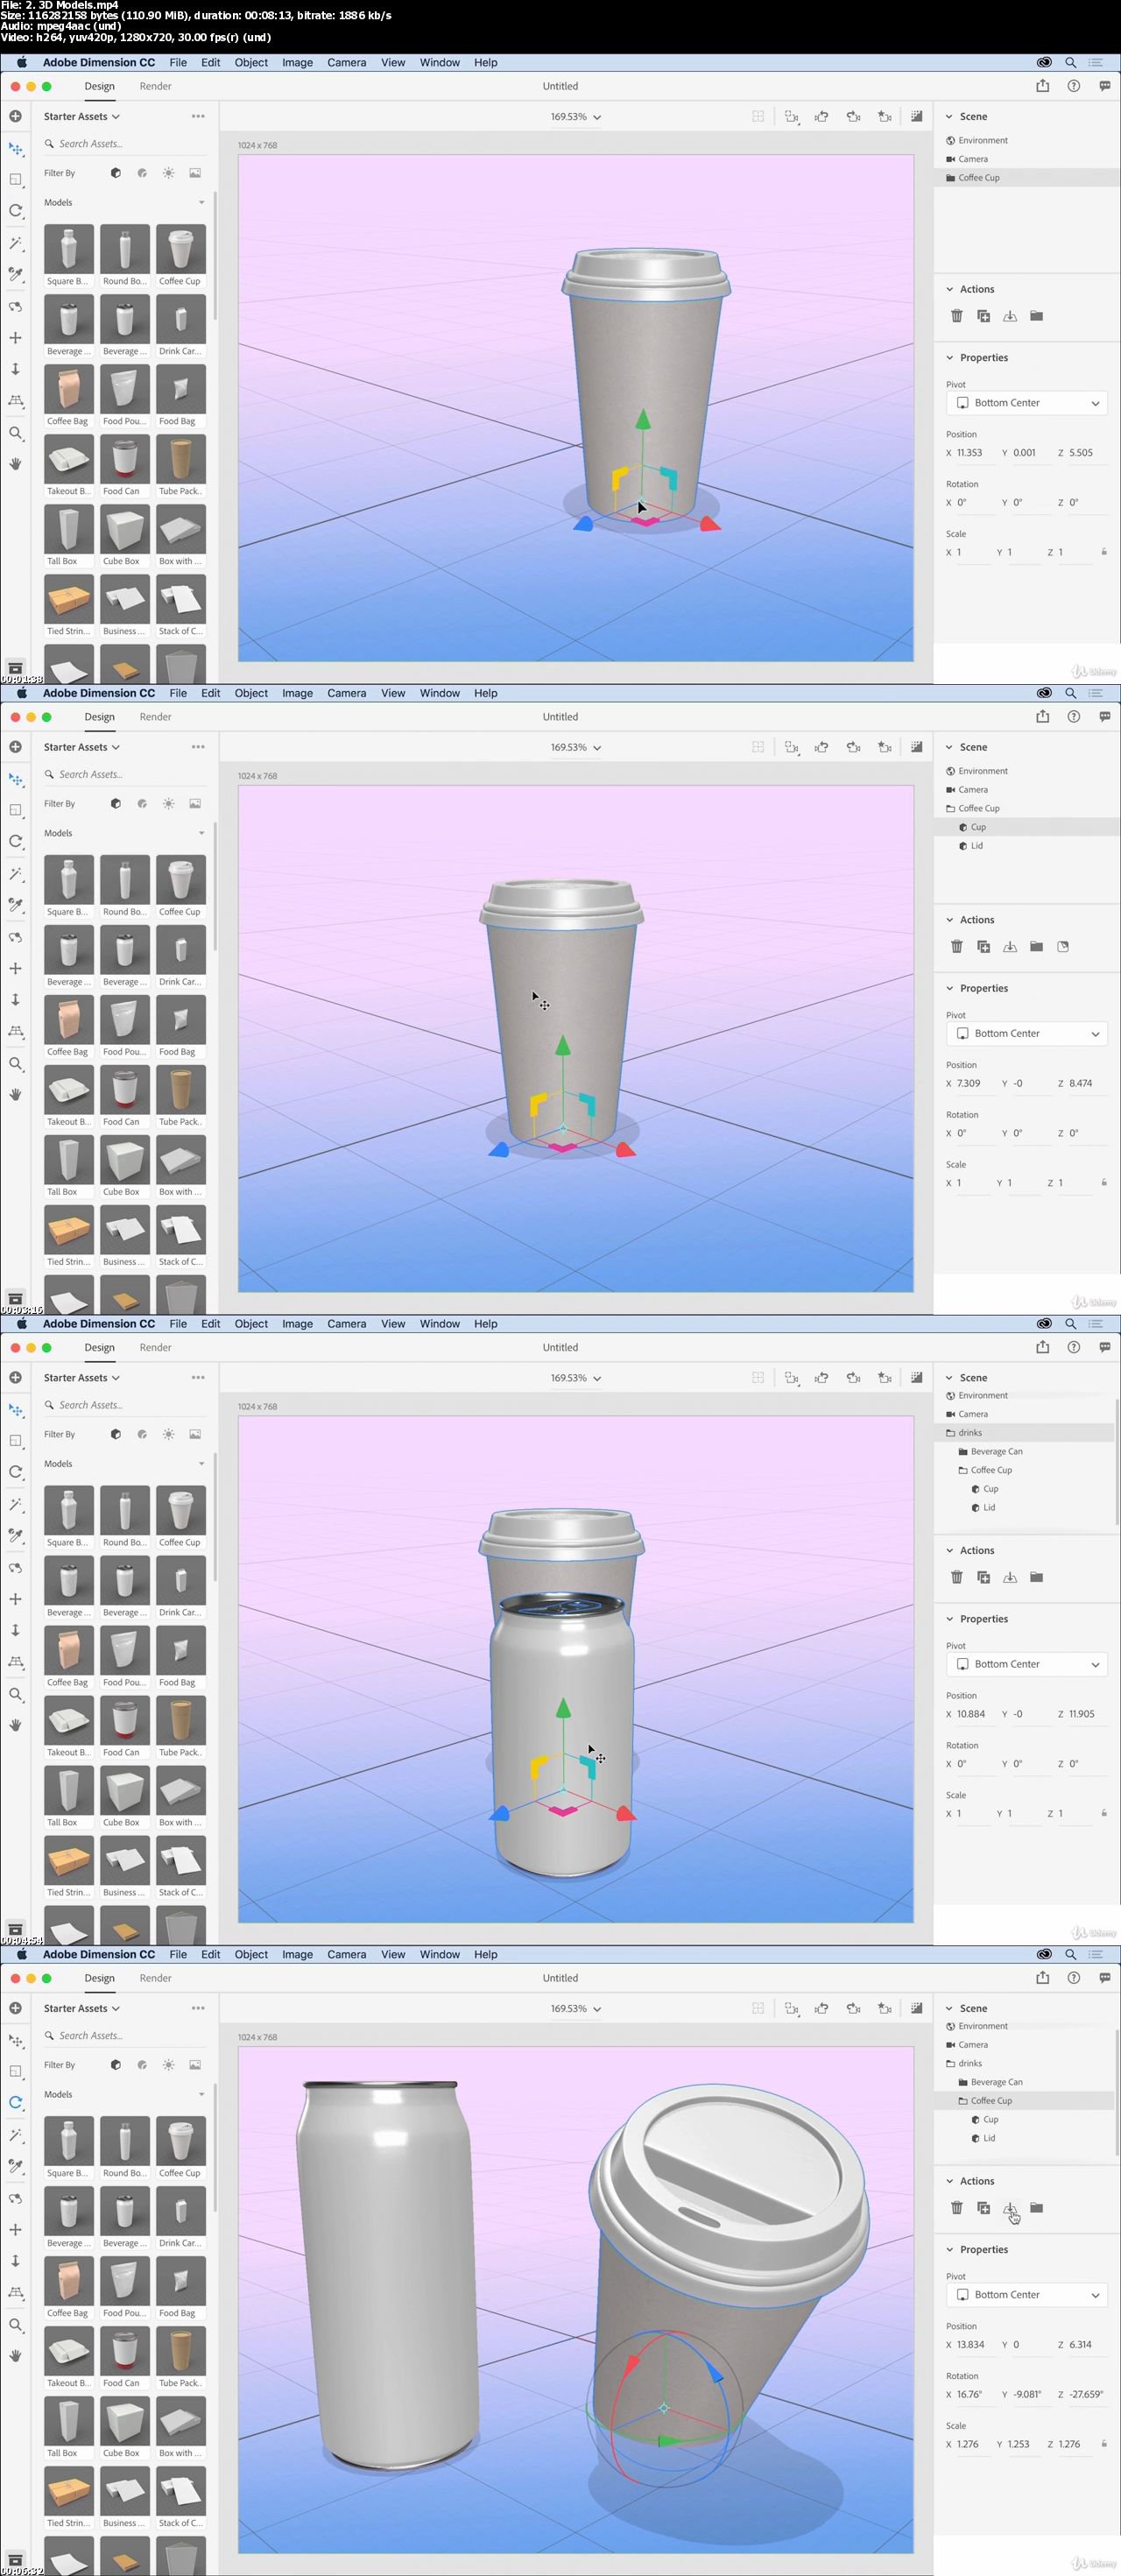Toggle the Materials filter in second frame
The height and width of the screenshot is (2576, 1121).
[142, 804]
